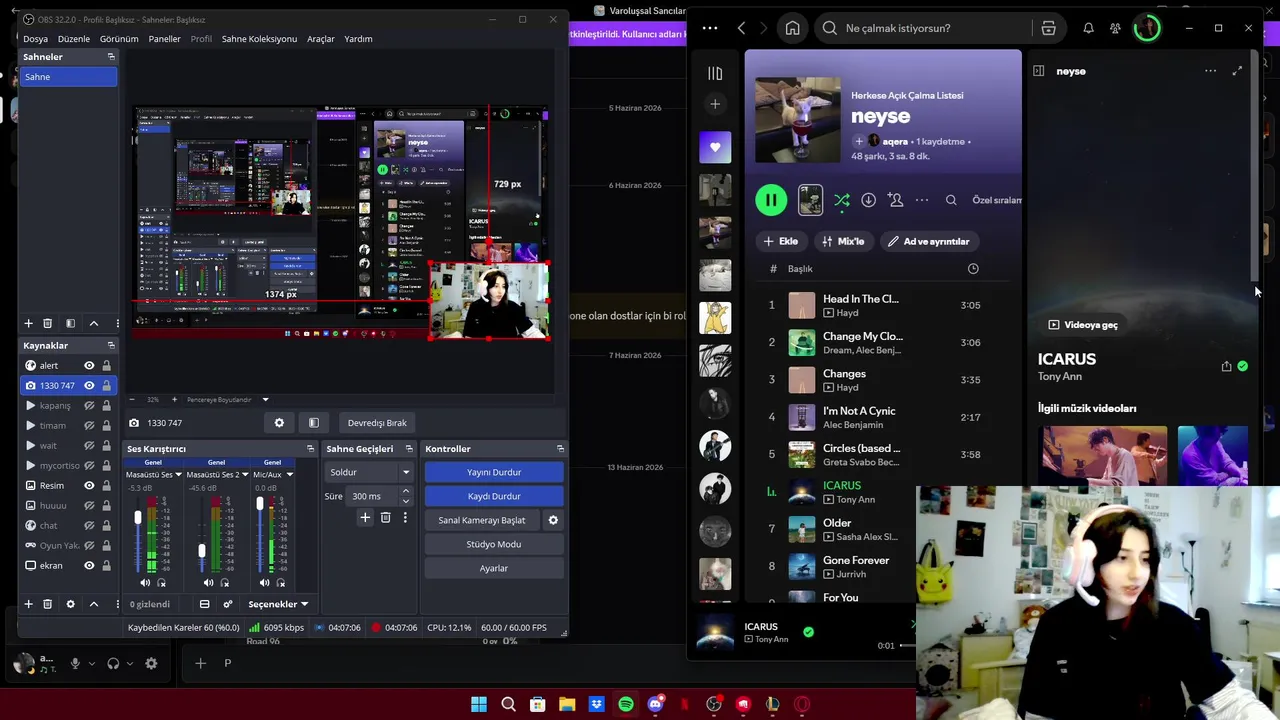Switch audio mixer layout icon
The image size is (1280, 720).
click(x=205, y=604)
